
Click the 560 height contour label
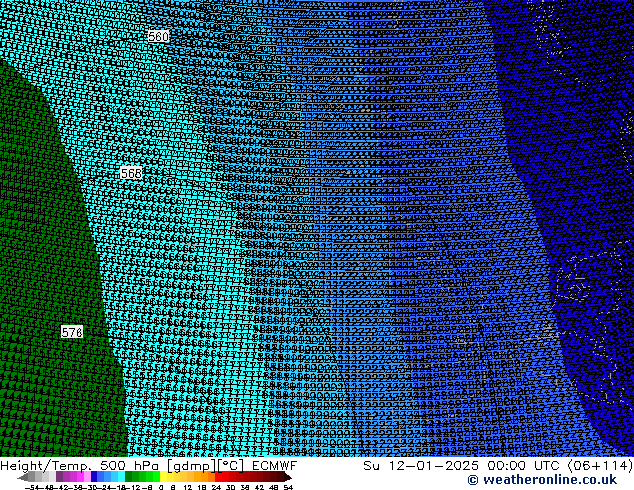click(x=158, y=36)
